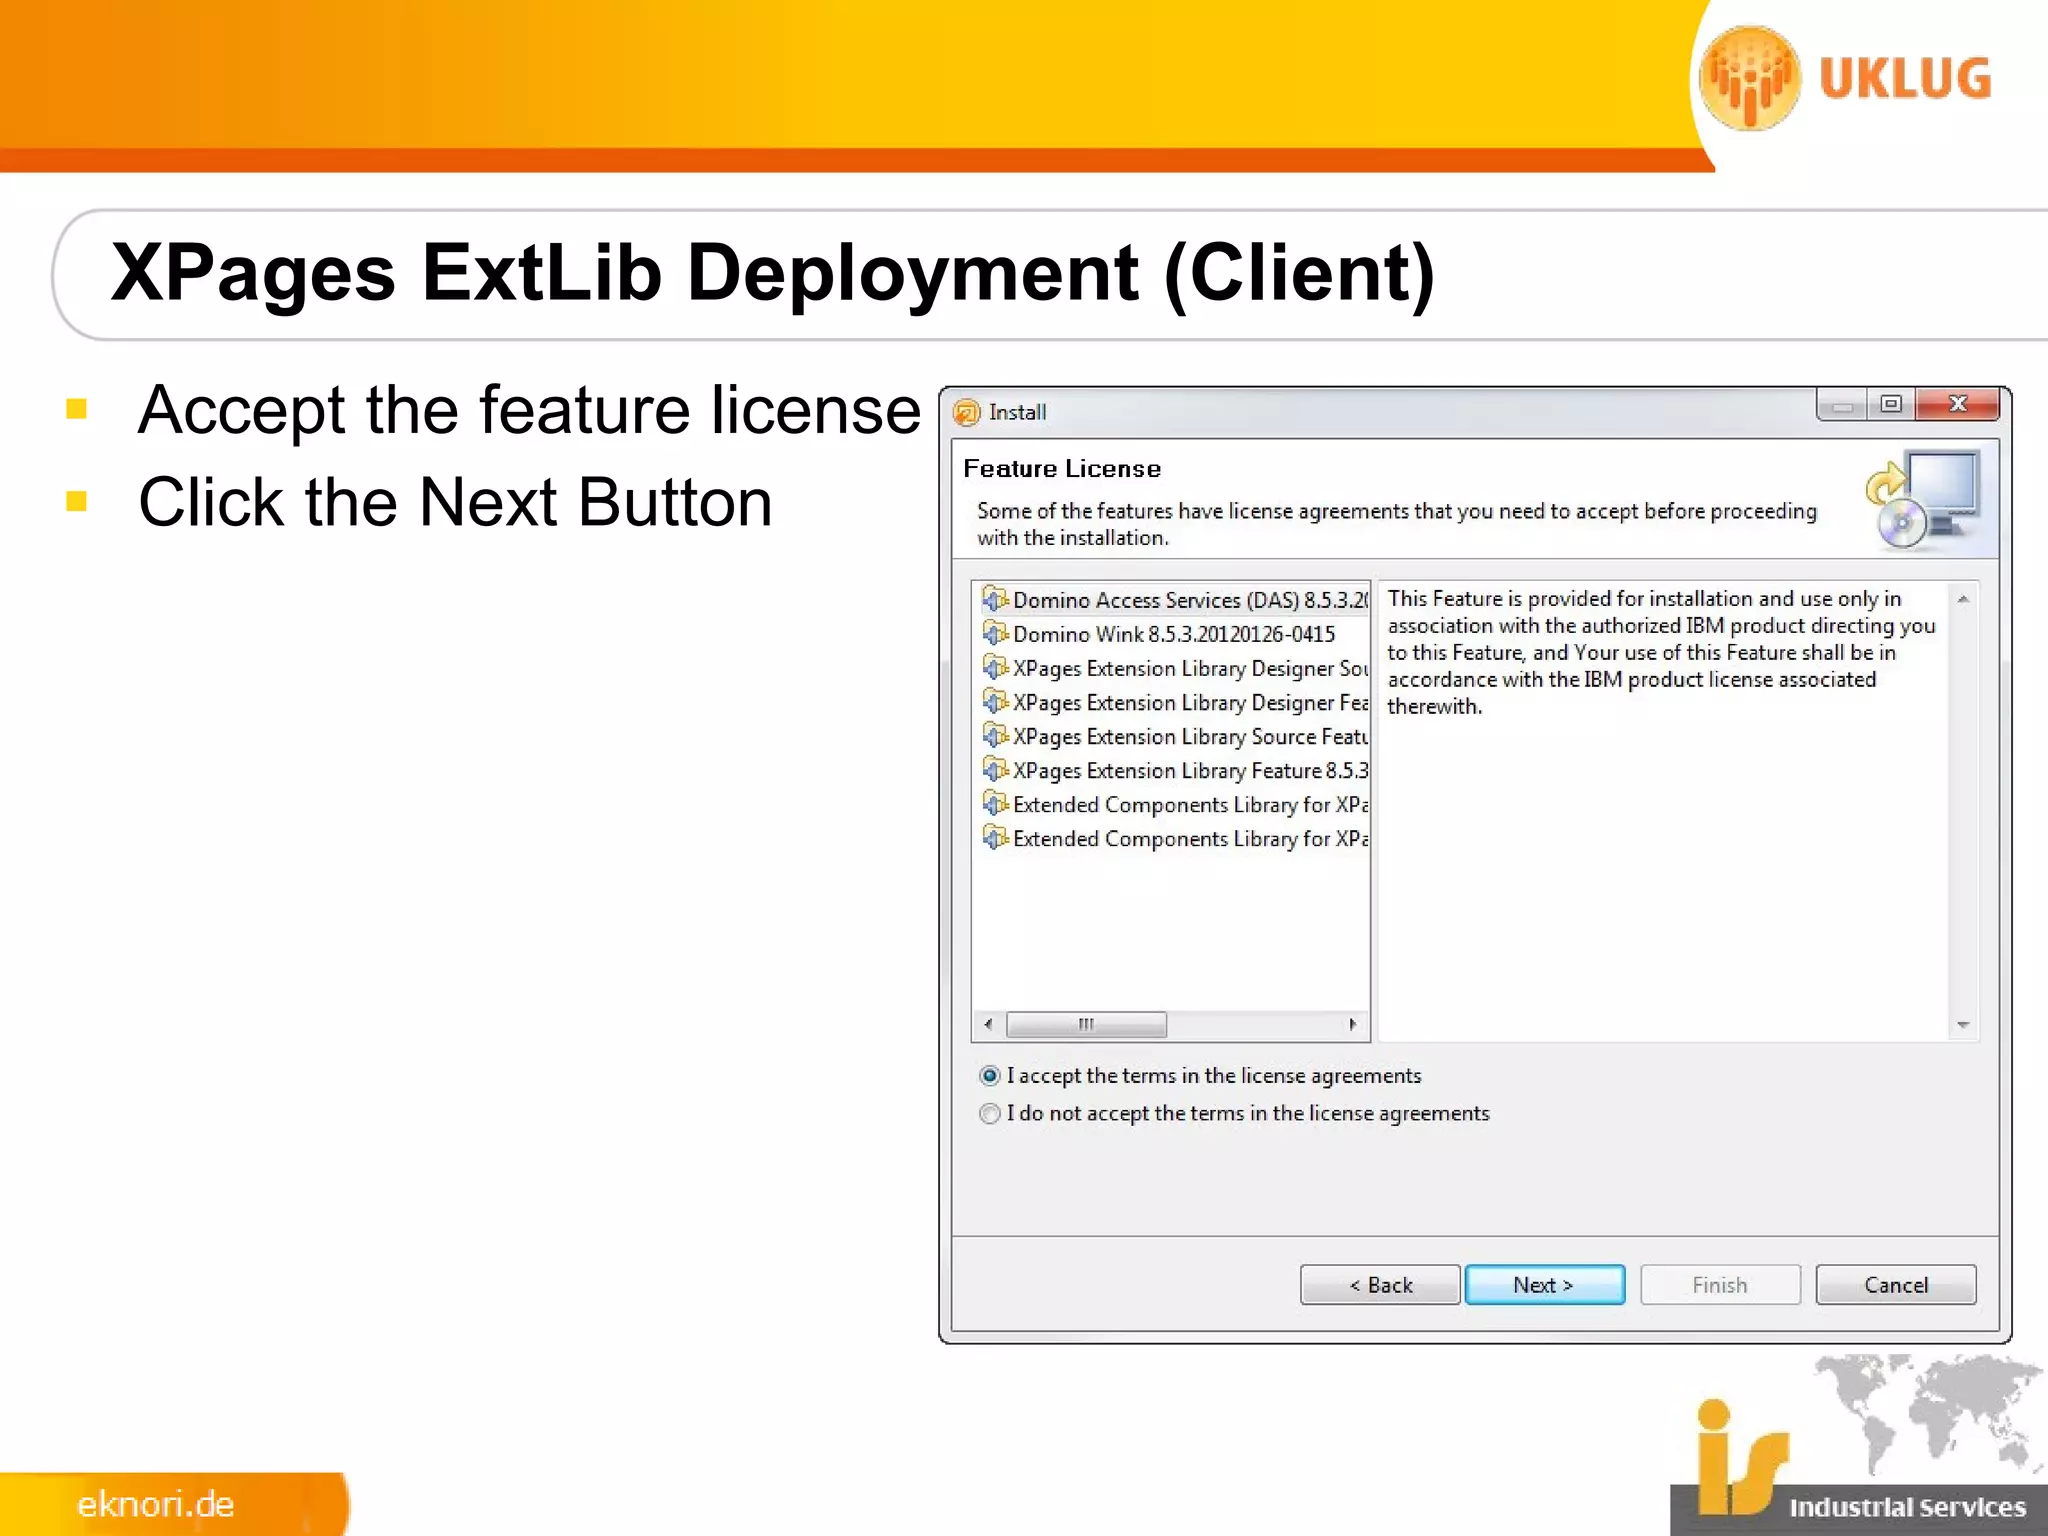This screenshot has height=1536, width=2048.
Task: Click the disabled Finish button
Action: click(1720, 1285)
